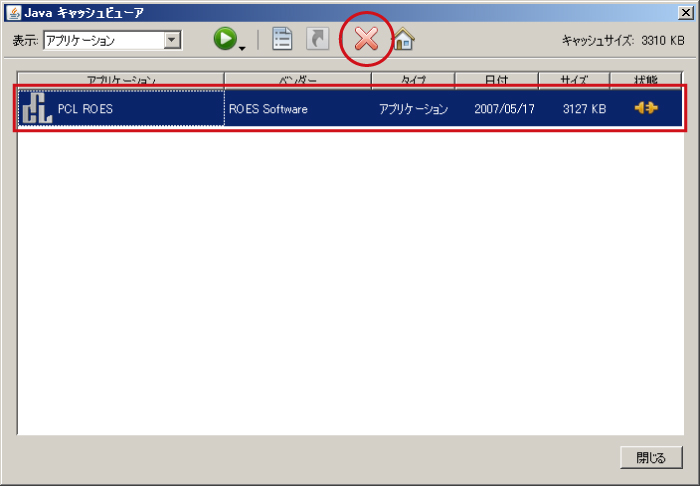Screen dimensions: 700x486
Task: Sort by the ベンダー column header
Action: 297,78
